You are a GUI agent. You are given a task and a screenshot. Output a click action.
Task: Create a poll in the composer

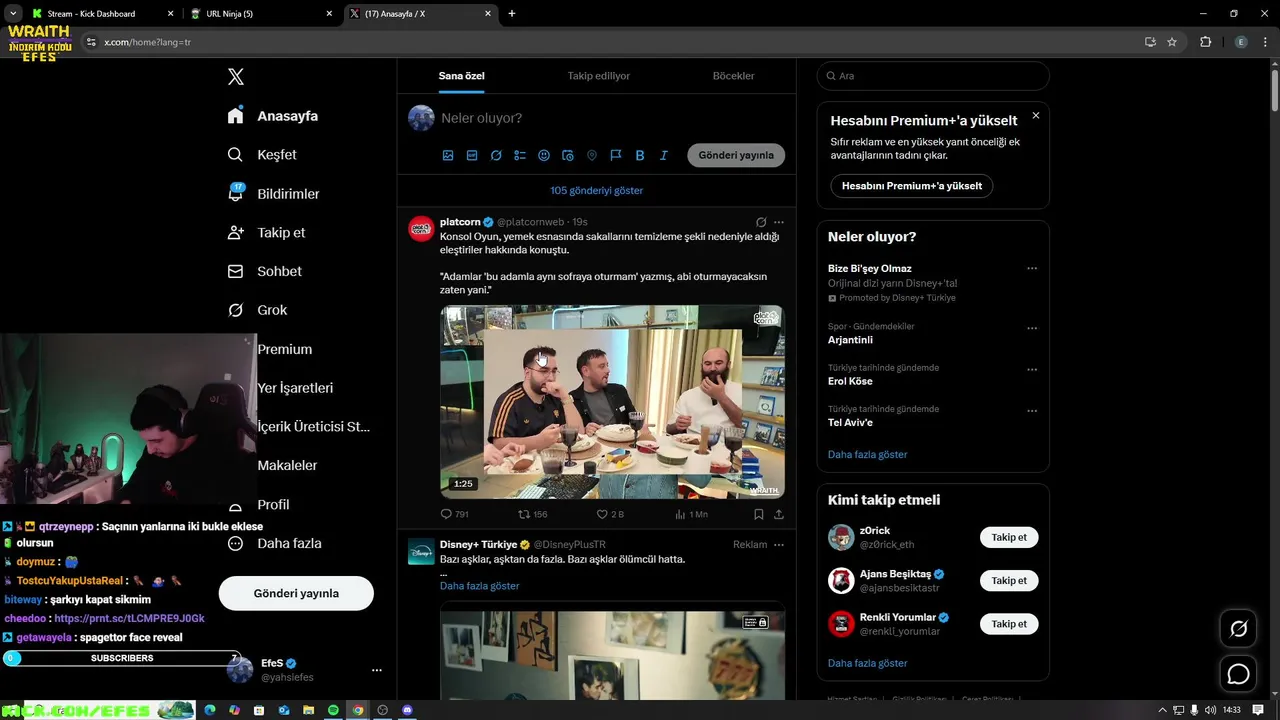tap(520, 155)
